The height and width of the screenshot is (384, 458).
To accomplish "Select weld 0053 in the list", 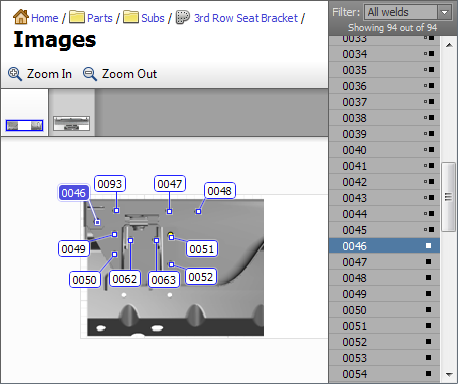I will (384, 358).
